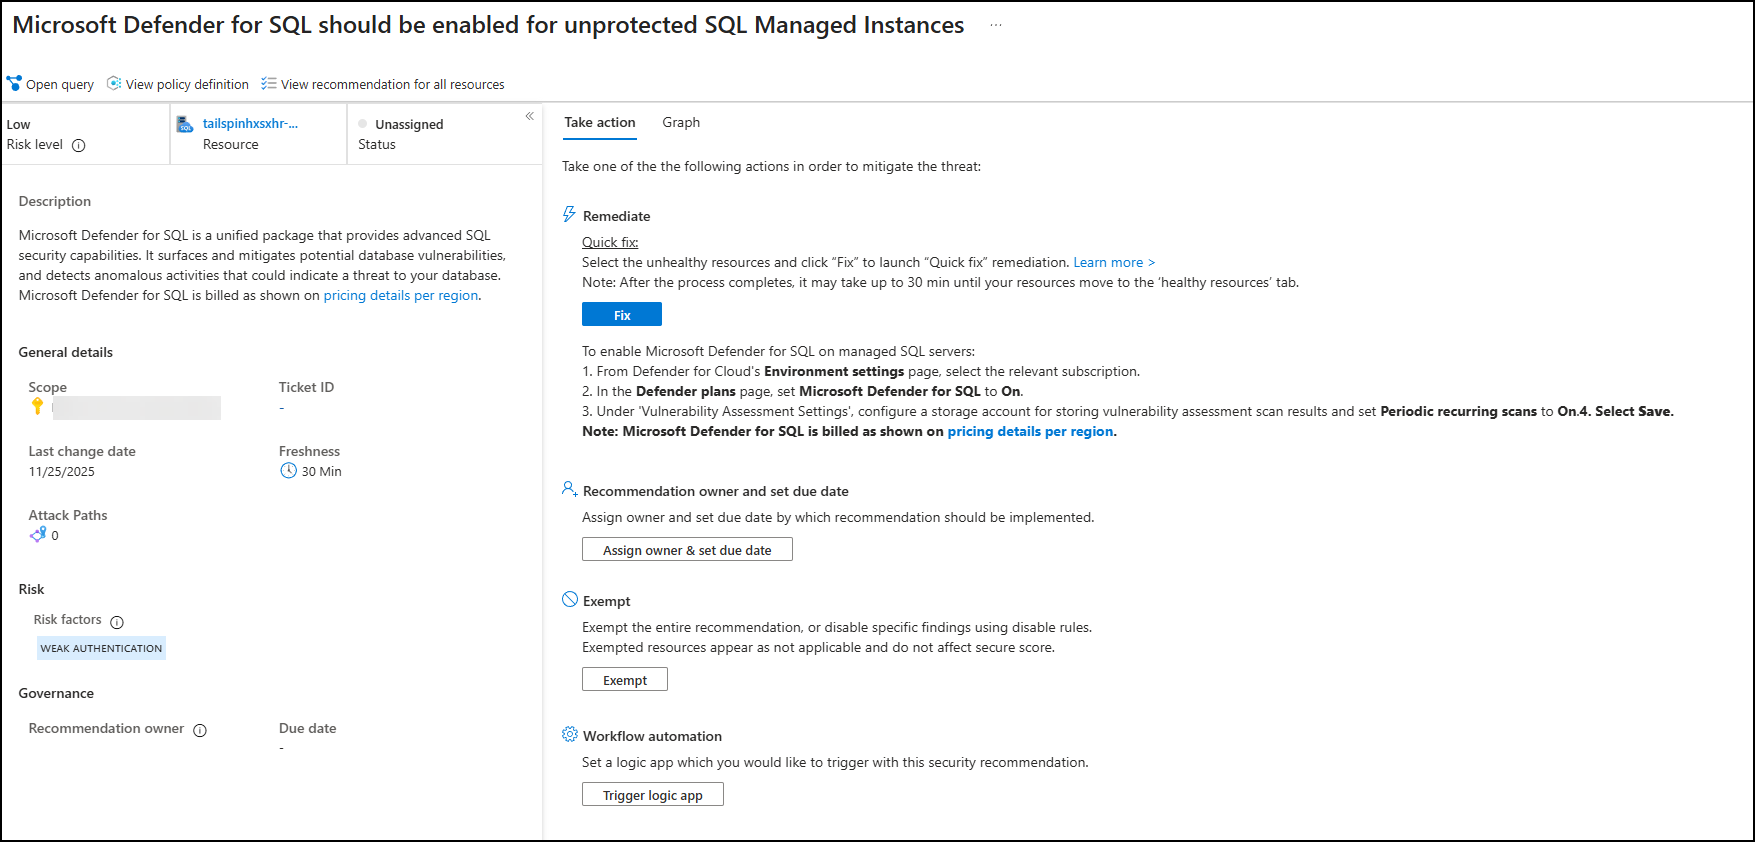
Task: Show Recommendation owner info tooltip
Action: click(200, 730)
